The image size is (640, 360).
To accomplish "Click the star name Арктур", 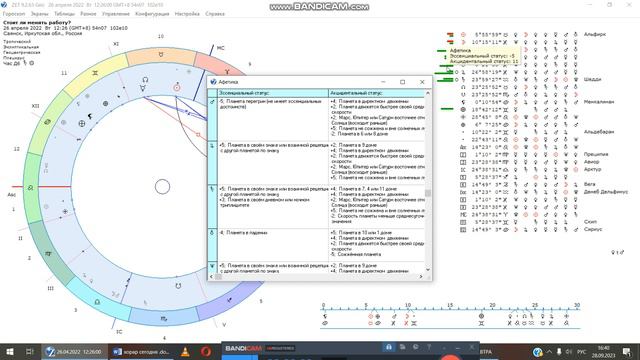I will [x=592, y=169].
